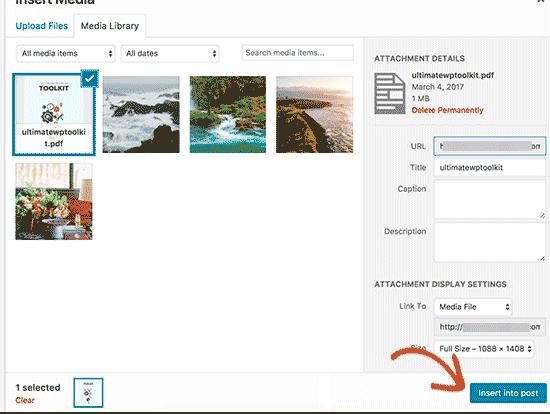Open the Full Size dropdown

(484, 349)
